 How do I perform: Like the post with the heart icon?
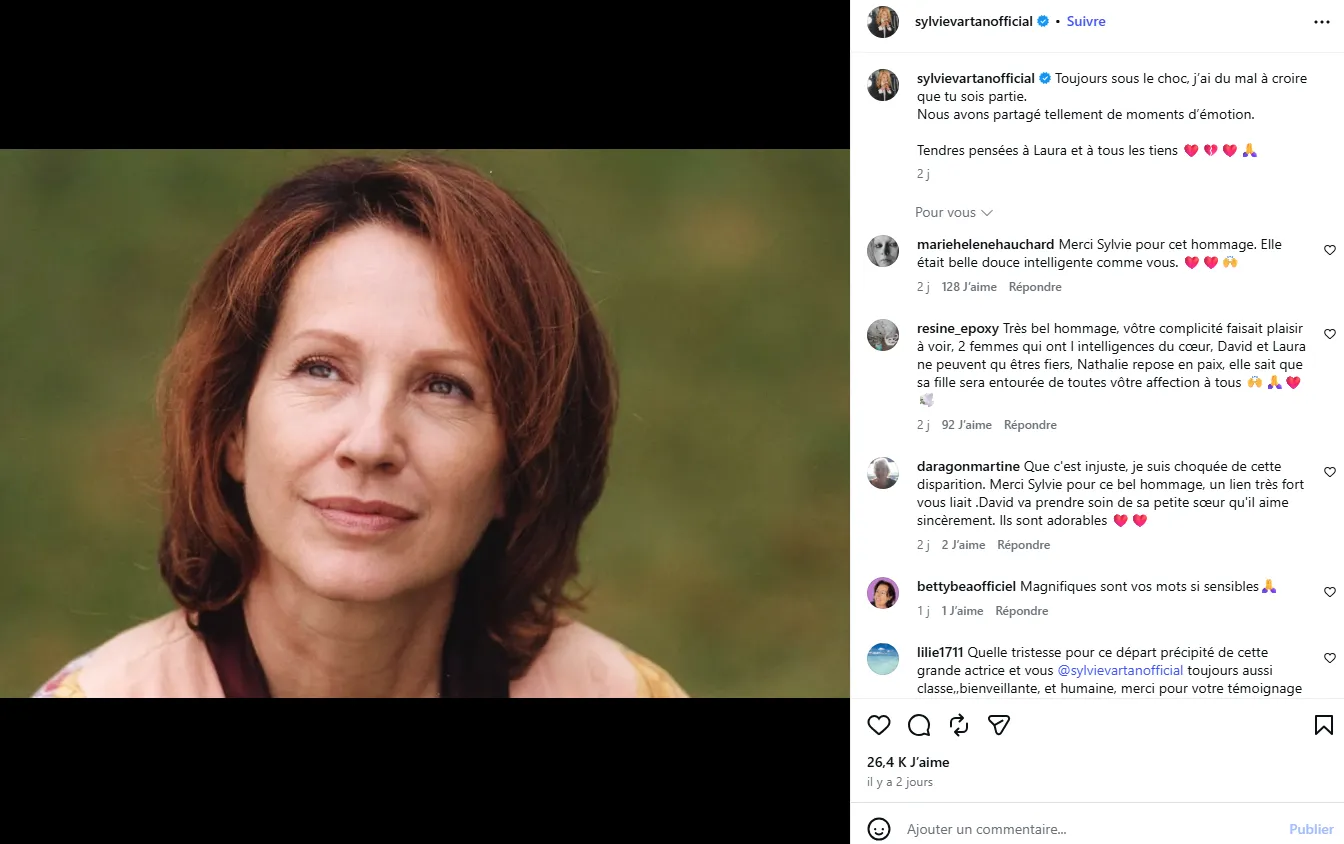click(879, 724)
